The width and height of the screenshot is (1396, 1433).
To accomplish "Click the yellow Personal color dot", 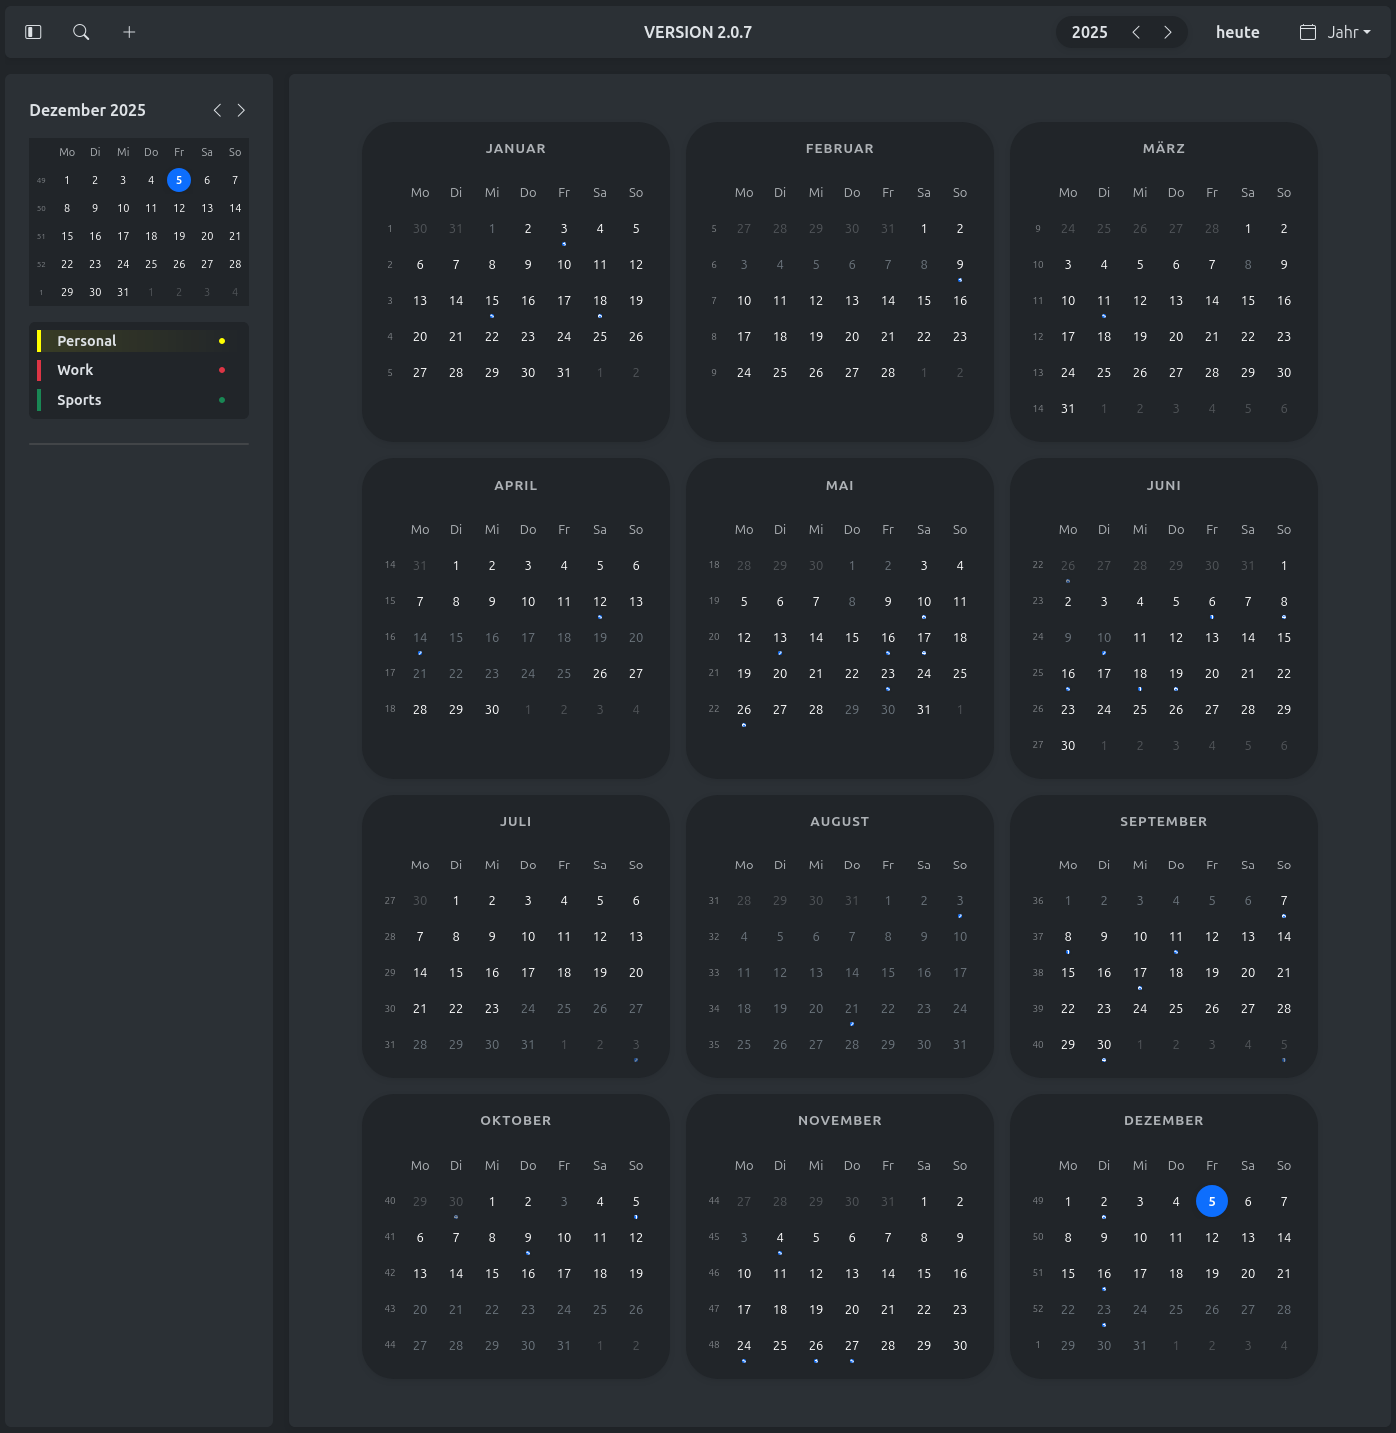I will [222, 341].
